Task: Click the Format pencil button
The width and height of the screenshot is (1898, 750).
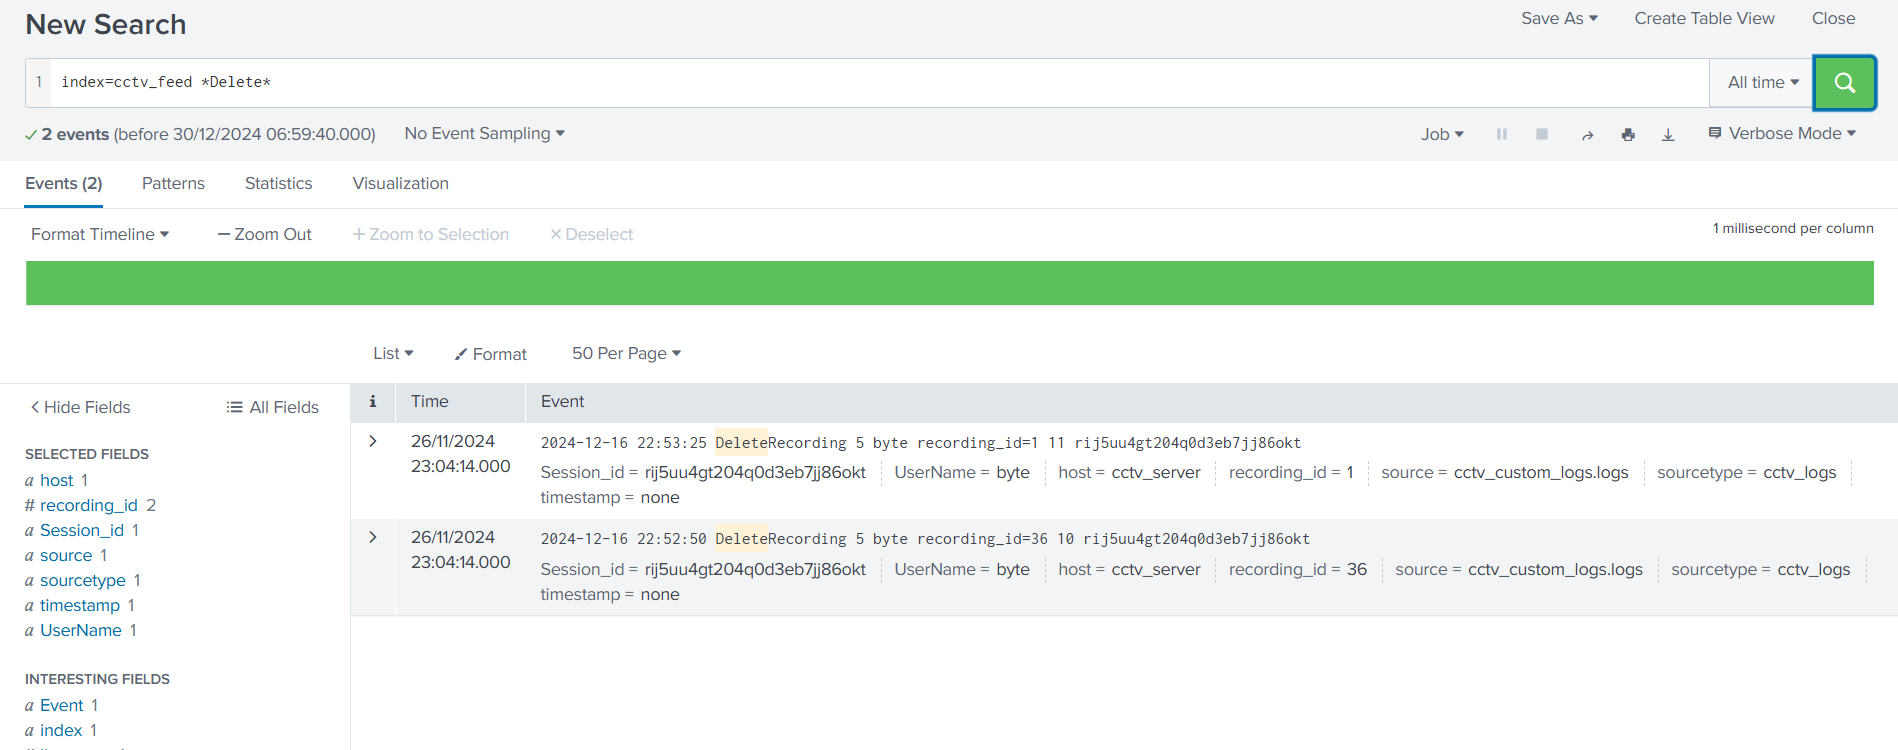Action: pyautogui.click(x=490, y=354)
